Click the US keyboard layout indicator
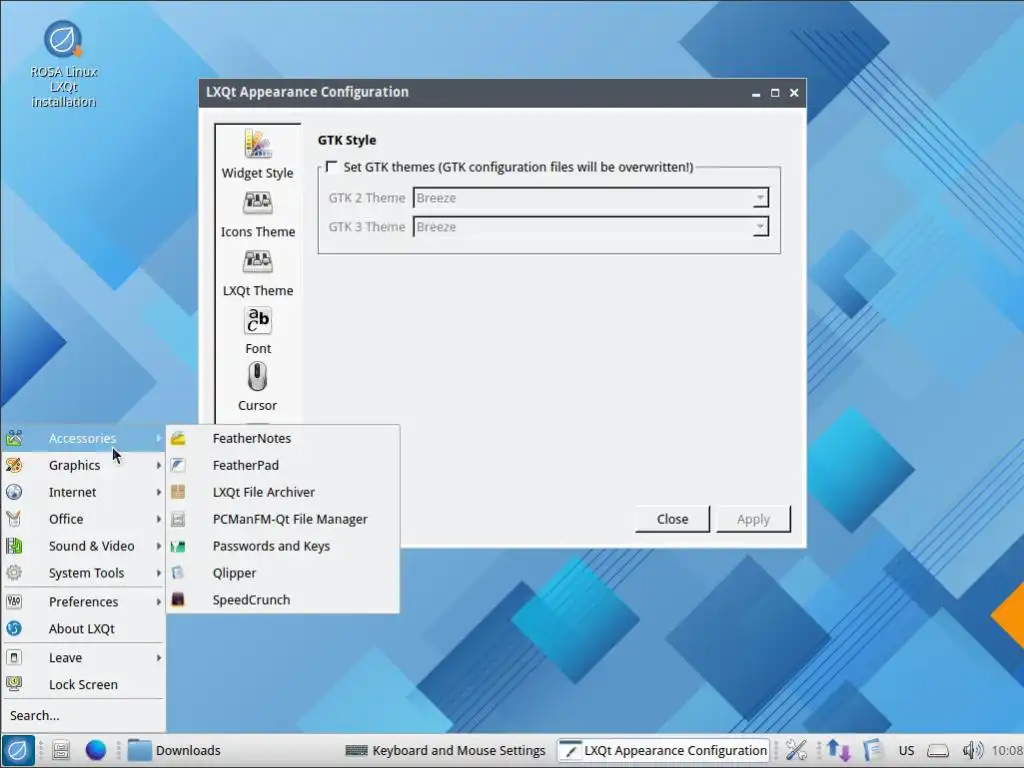This screenshot has width=1024, height=768. pyautogui.click(x=906, y=750)
